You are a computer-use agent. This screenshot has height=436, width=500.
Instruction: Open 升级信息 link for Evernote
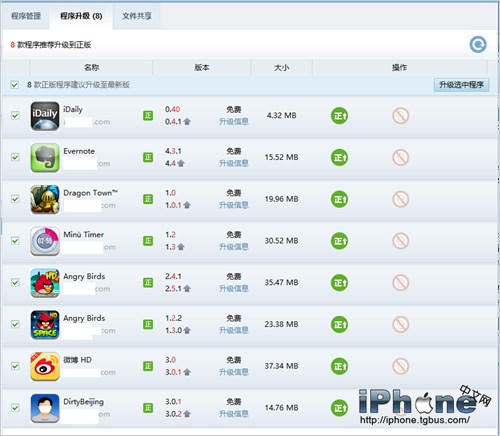tap(234, 163)
